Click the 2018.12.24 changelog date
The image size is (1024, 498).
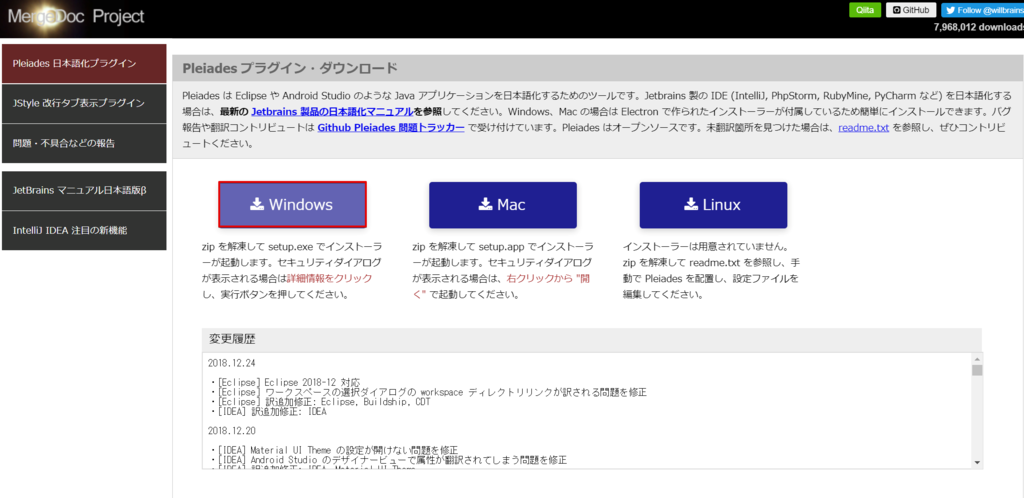click(x=232, y=363)
